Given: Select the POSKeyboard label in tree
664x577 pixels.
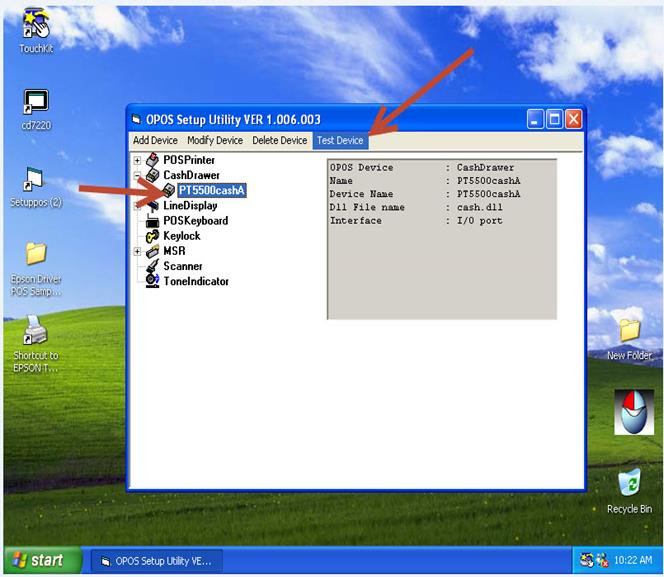Looking at the screenshot, I should click(x=196, y=221).
